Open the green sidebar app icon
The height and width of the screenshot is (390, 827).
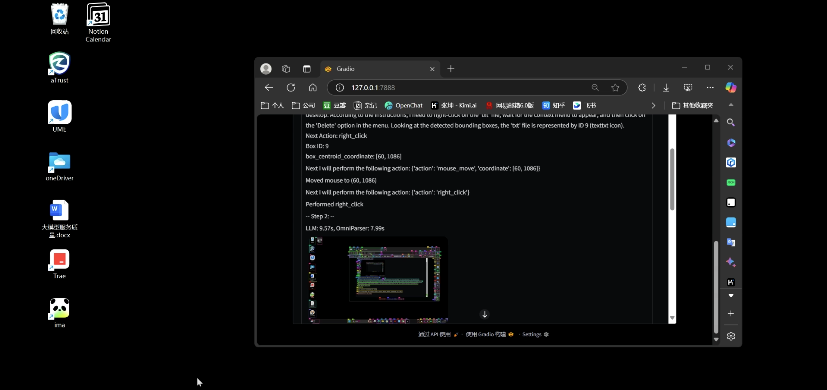730,183
